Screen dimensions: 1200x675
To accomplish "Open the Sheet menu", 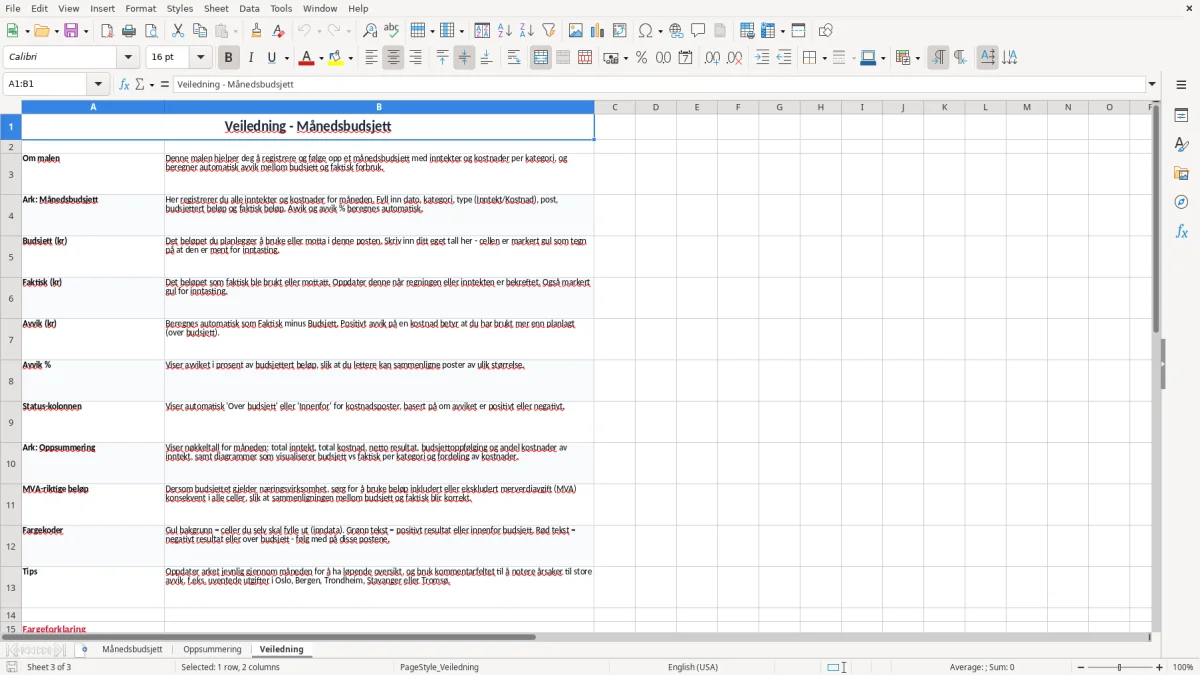I will [216, 8].
